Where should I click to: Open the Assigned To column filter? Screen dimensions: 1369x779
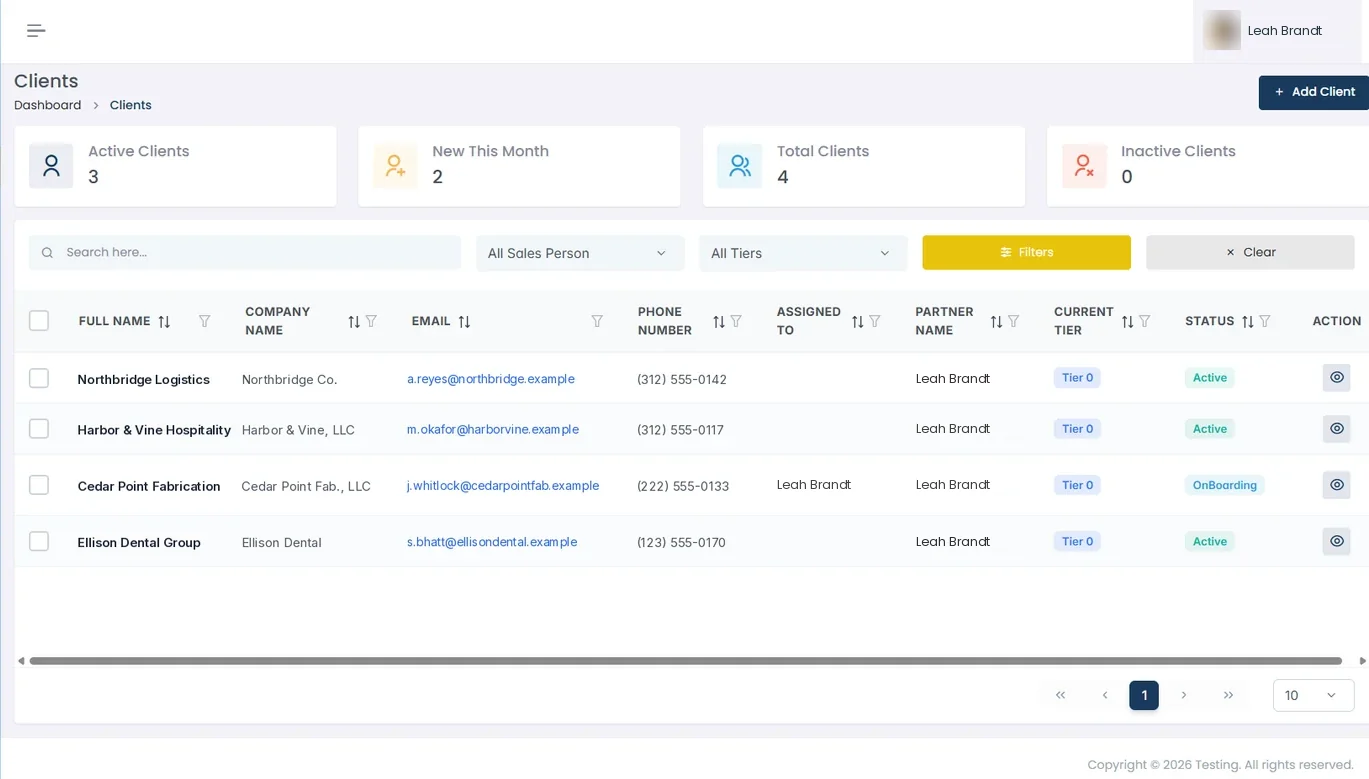[x=875, y=321]
